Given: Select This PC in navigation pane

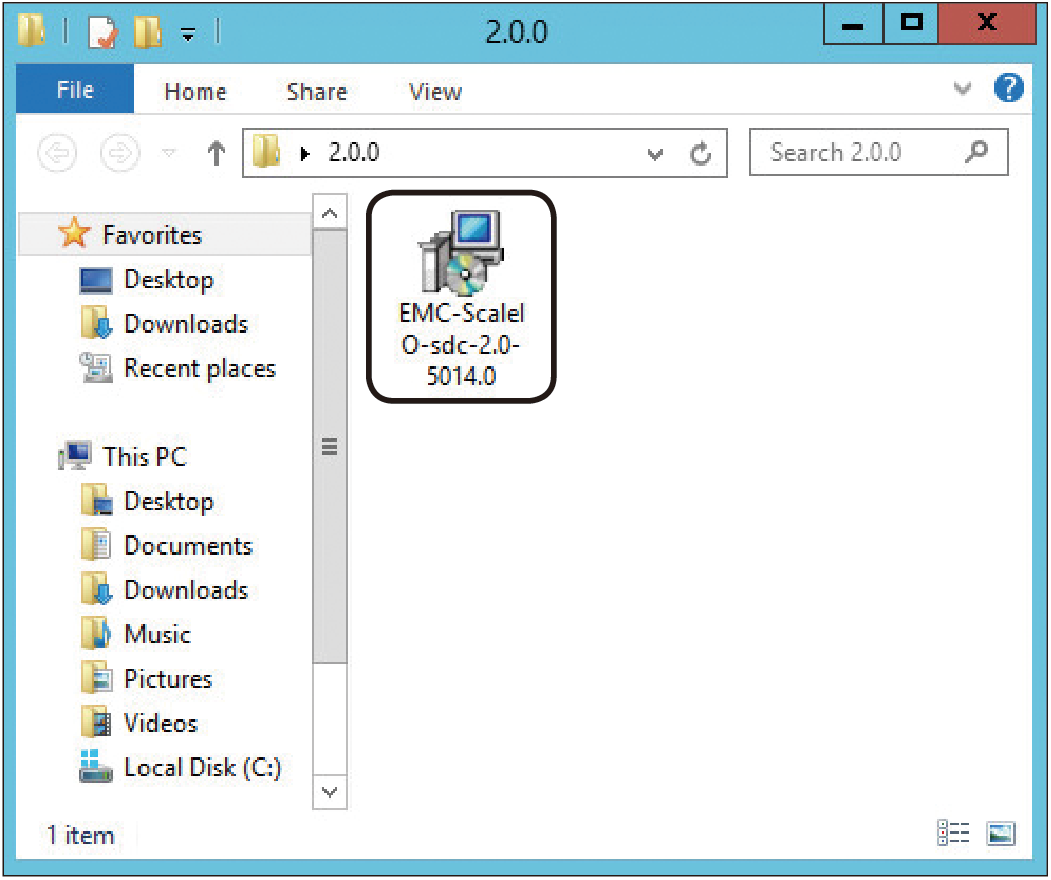Looking at the screenshot, I should (145, 456).
